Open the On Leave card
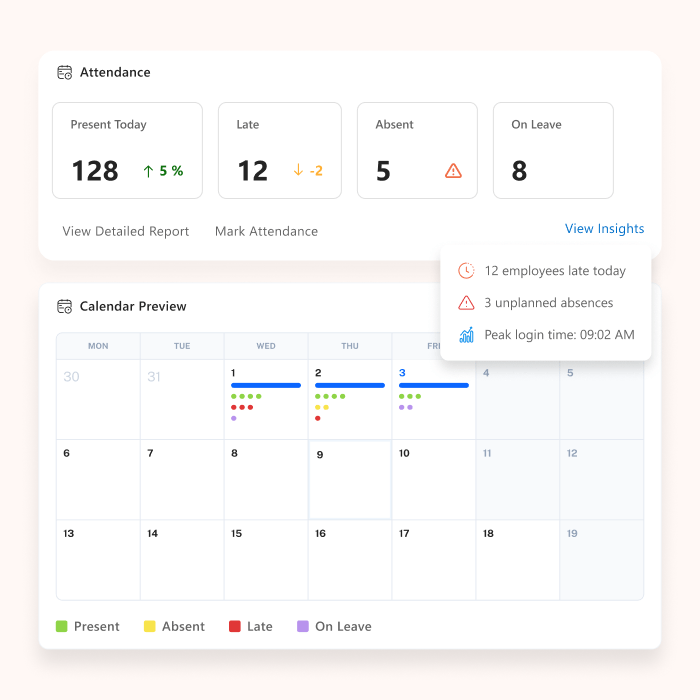Image resolution: width=700 pixels, height=700 pixels. coord(553,150)
